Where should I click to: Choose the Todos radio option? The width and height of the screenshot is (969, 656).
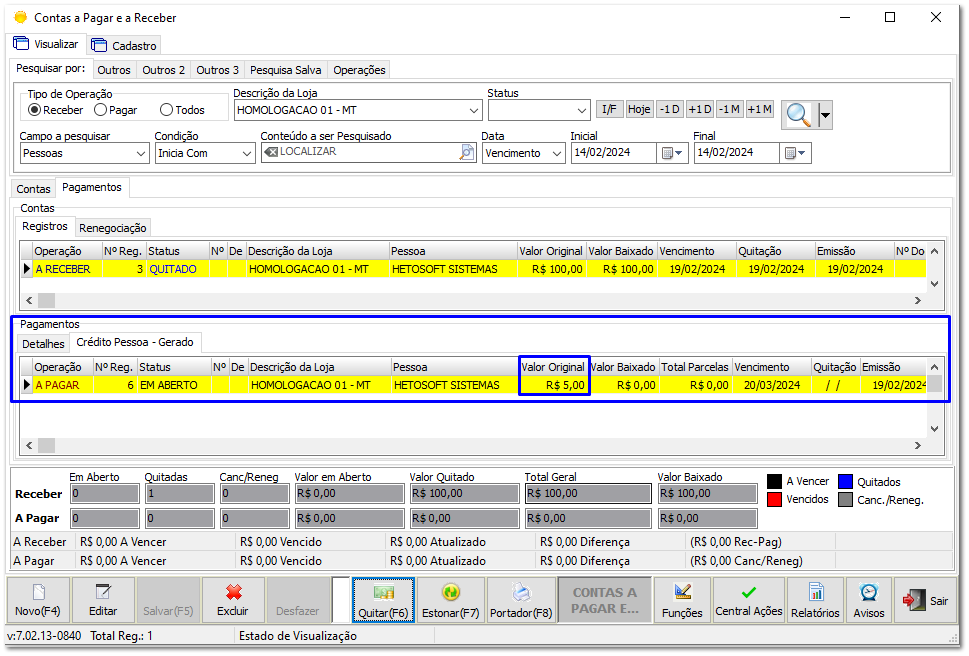(x=166, y=110)
